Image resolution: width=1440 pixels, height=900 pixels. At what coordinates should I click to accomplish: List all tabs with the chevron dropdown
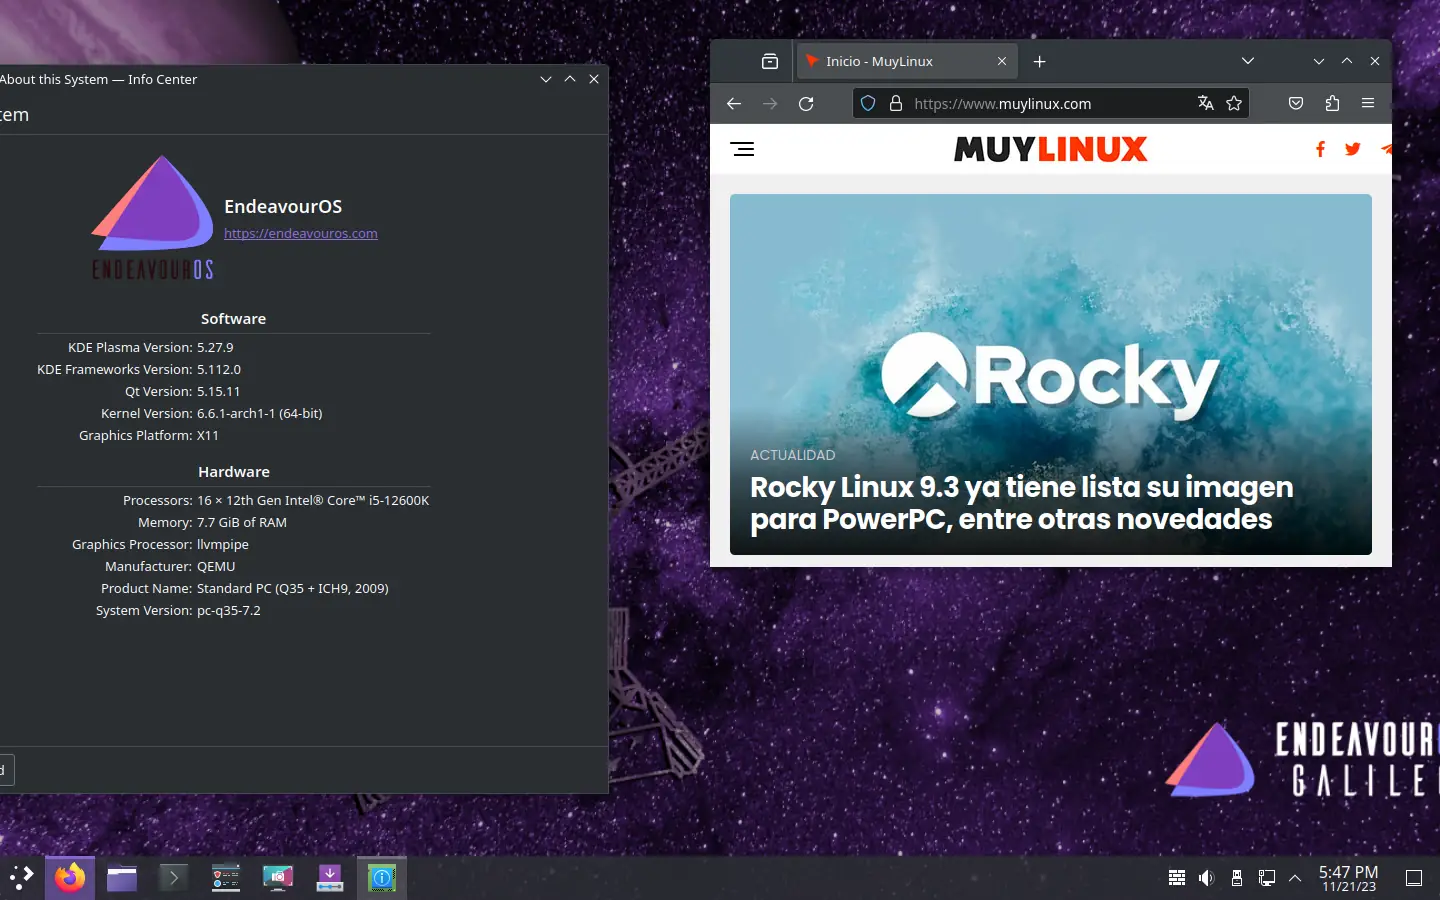click(1248, 61)
